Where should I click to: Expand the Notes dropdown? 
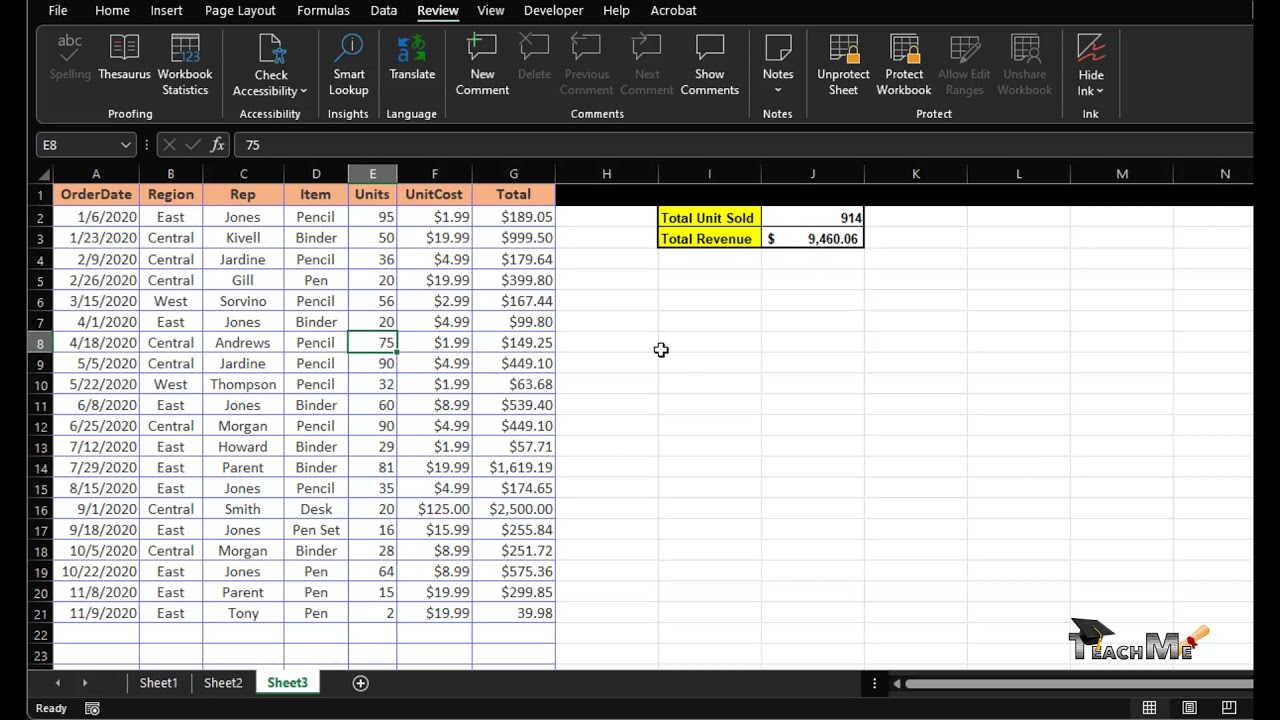pyautogui.click(x=778, y=90)
